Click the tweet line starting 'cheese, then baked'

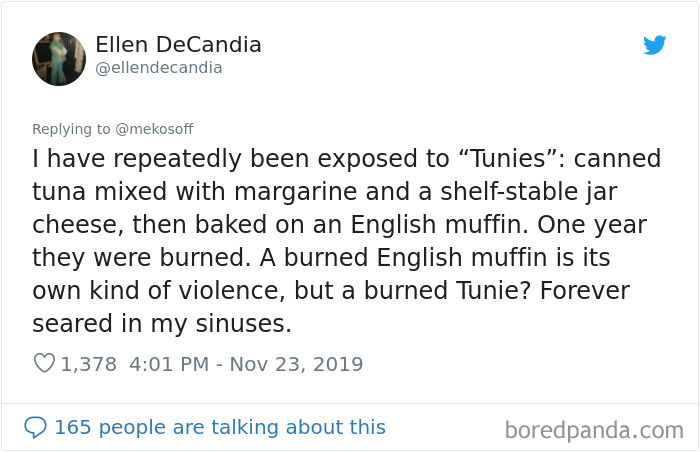[339, 225]
